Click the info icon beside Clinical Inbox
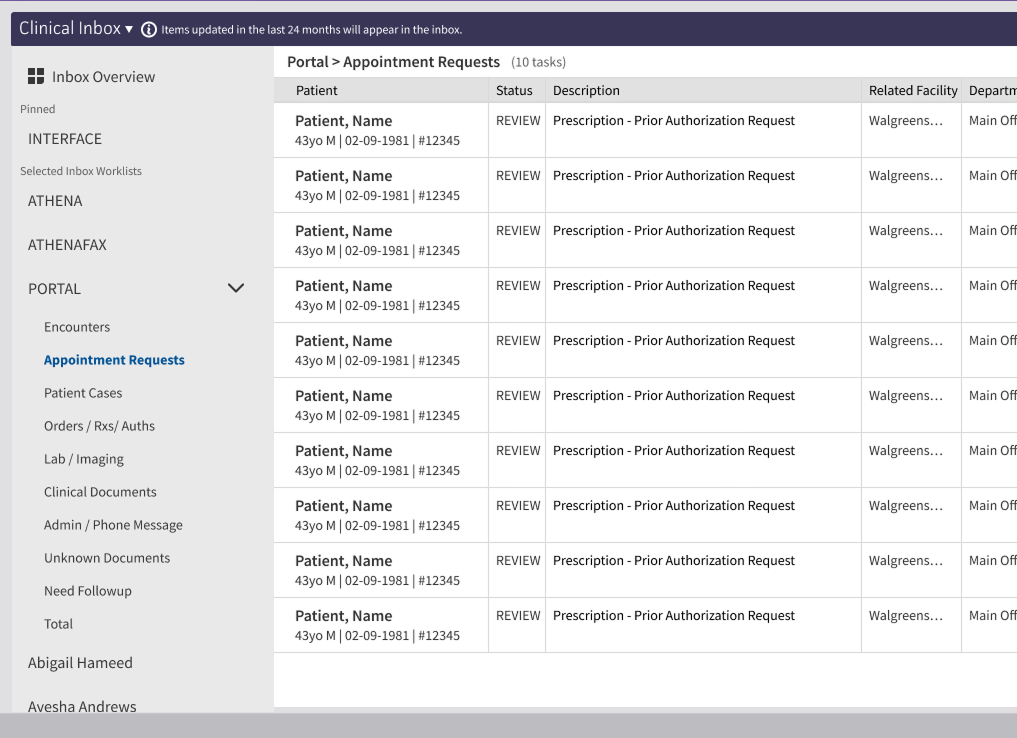1017x738 pixels. [x=149, y=30]
